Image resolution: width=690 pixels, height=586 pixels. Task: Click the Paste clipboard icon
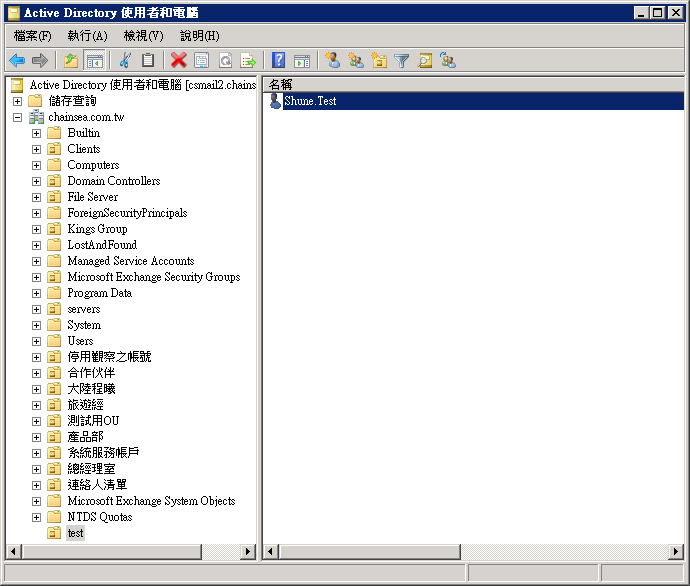(x=148, y=60)
